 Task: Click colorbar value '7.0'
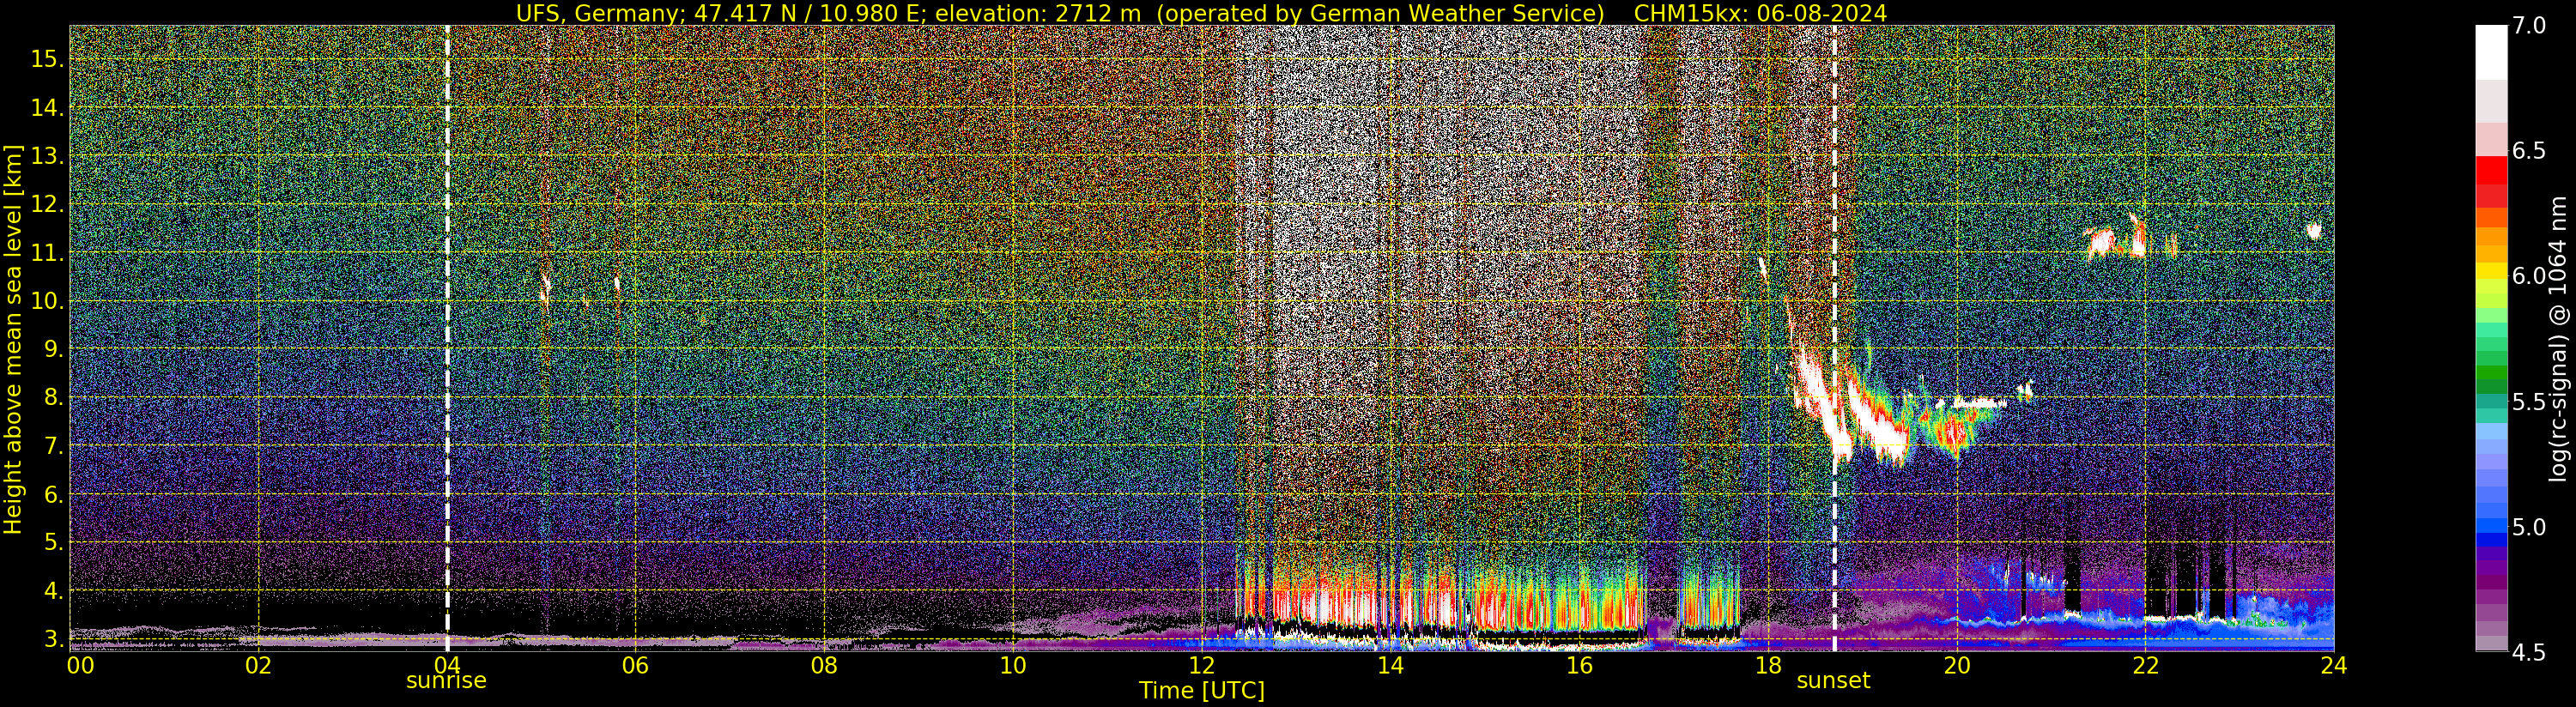pyautogui.click(x=2529, y=26)
